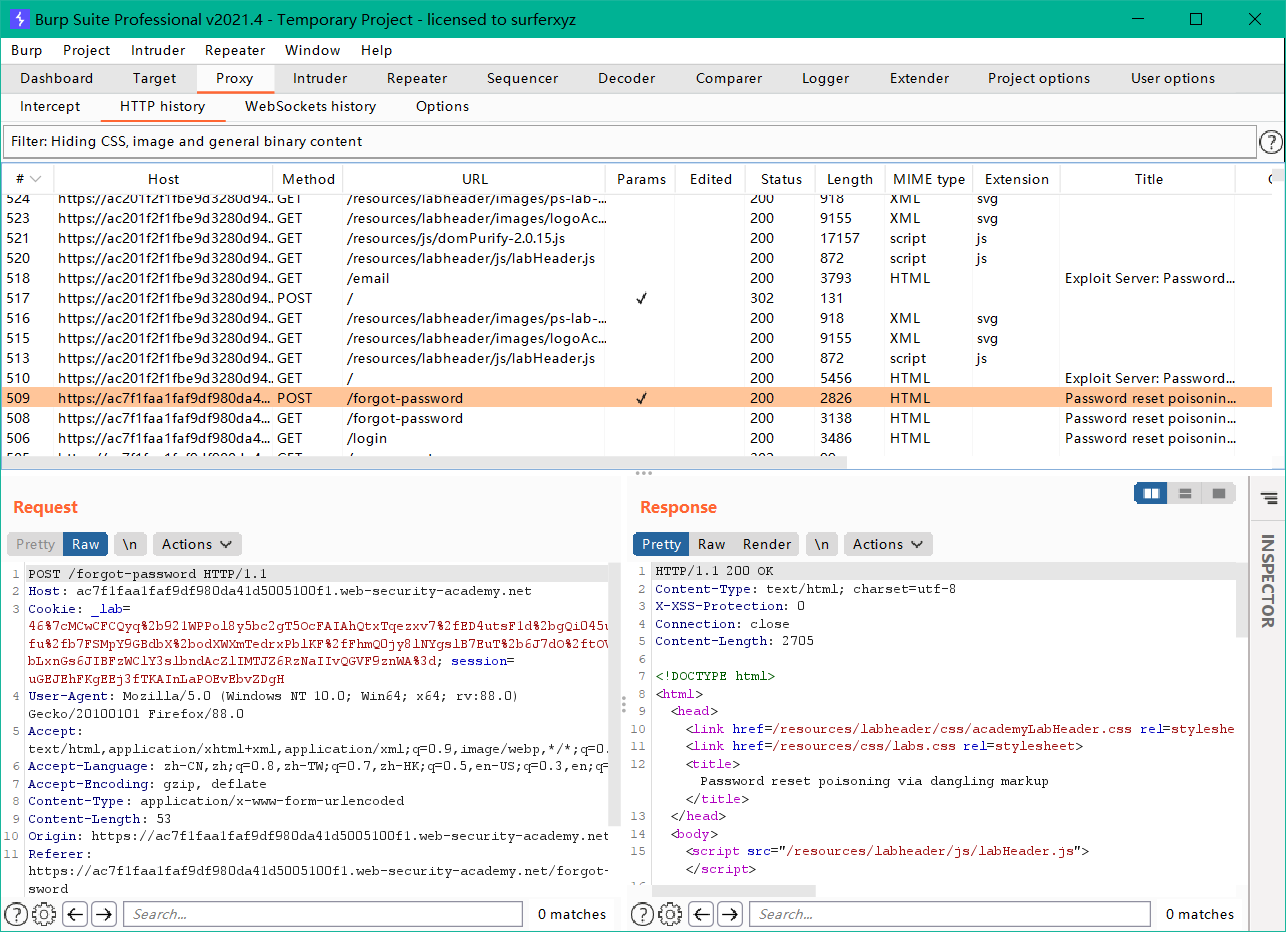Sort history by the # column
1286x932 pixels.
pyautogui.click(x=28, y=179)
